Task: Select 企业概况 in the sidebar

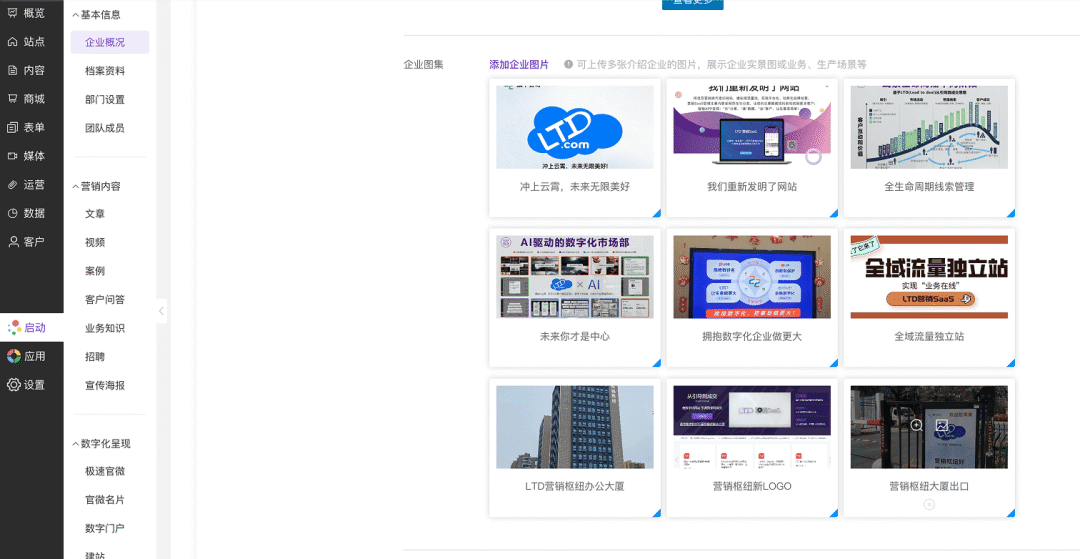Action: (110, 42)
